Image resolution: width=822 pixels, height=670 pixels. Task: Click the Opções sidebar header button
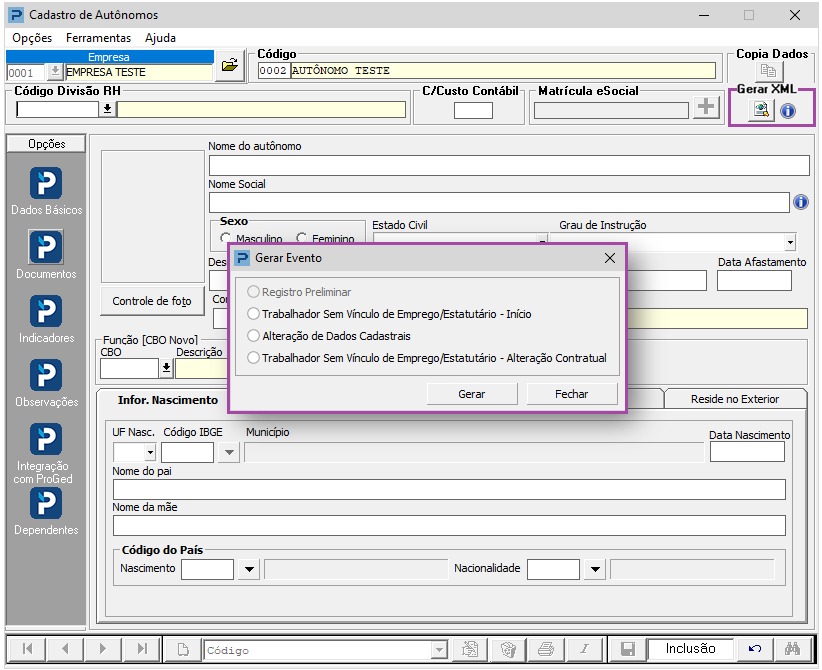47,144
